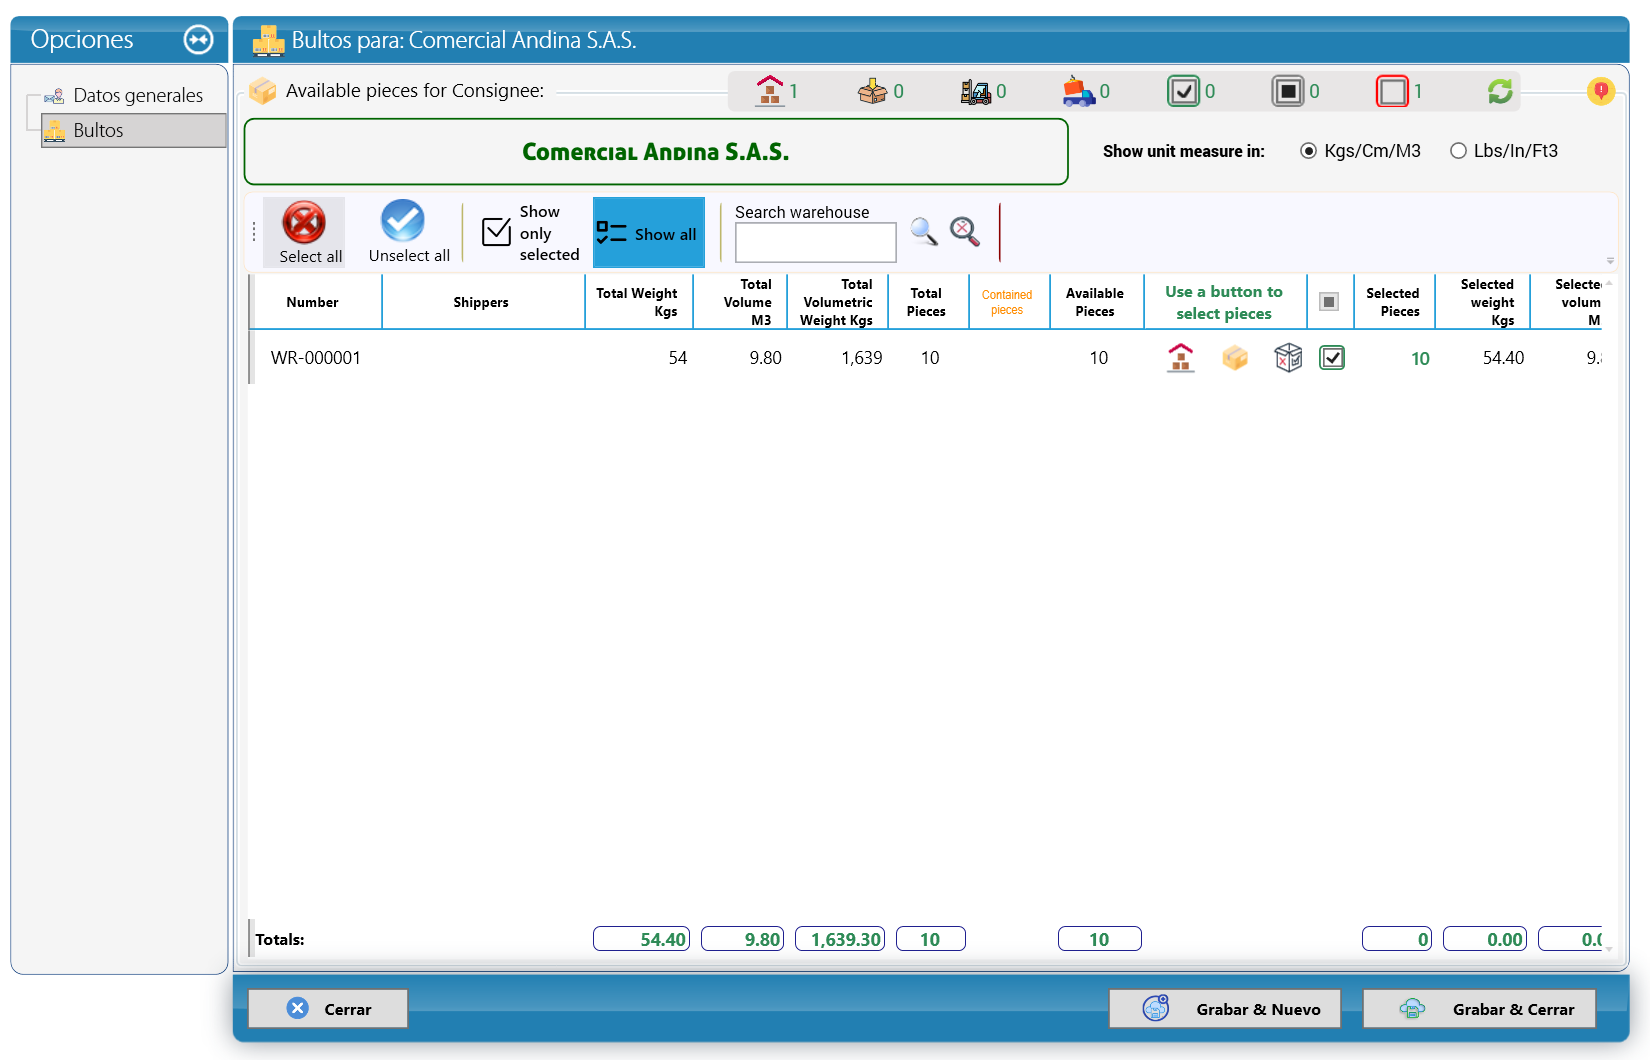Screen dimensions: 1650x1060
Task: Focus the Search warehouse text field
Action: point(815,242)
